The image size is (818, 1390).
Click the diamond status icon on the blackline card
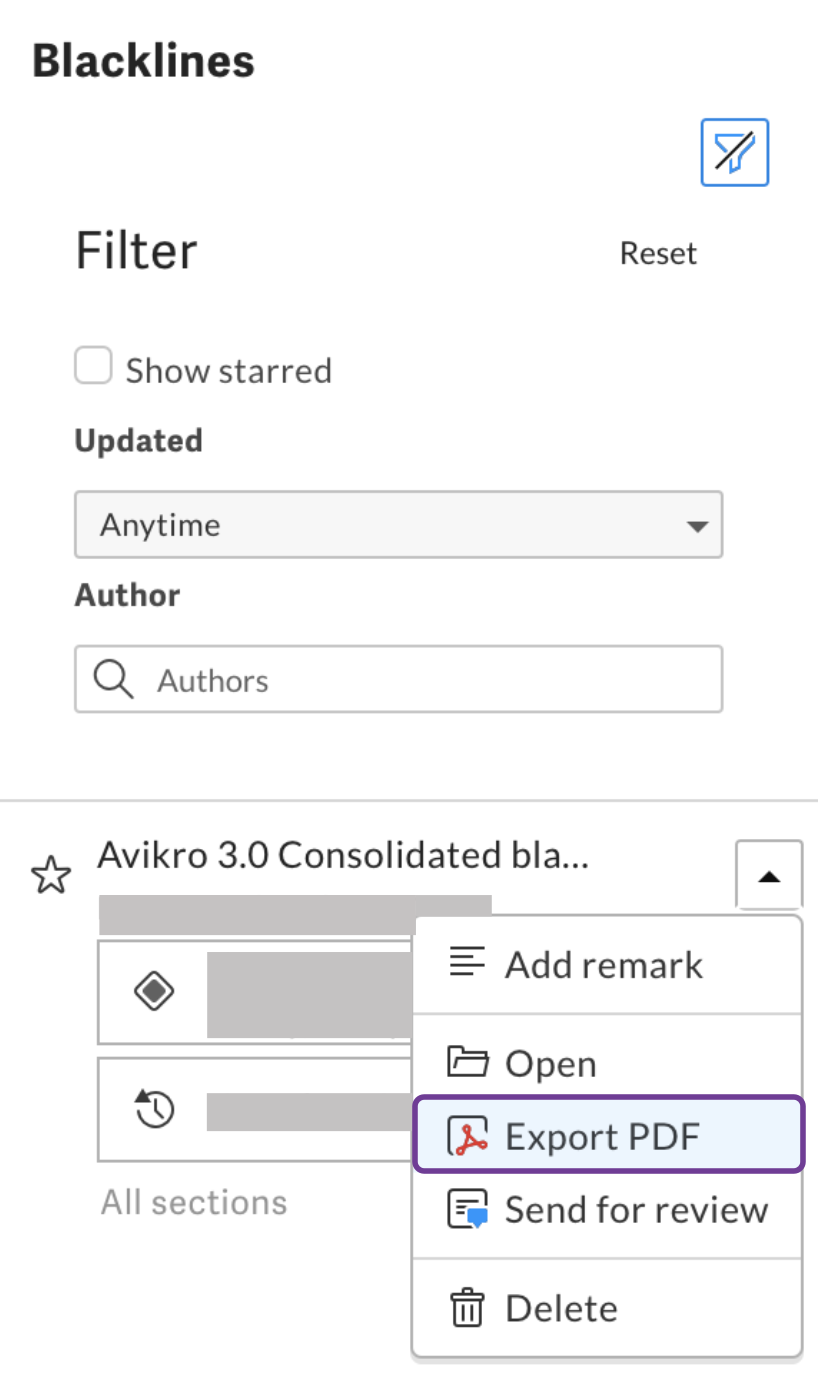(153, 991)
